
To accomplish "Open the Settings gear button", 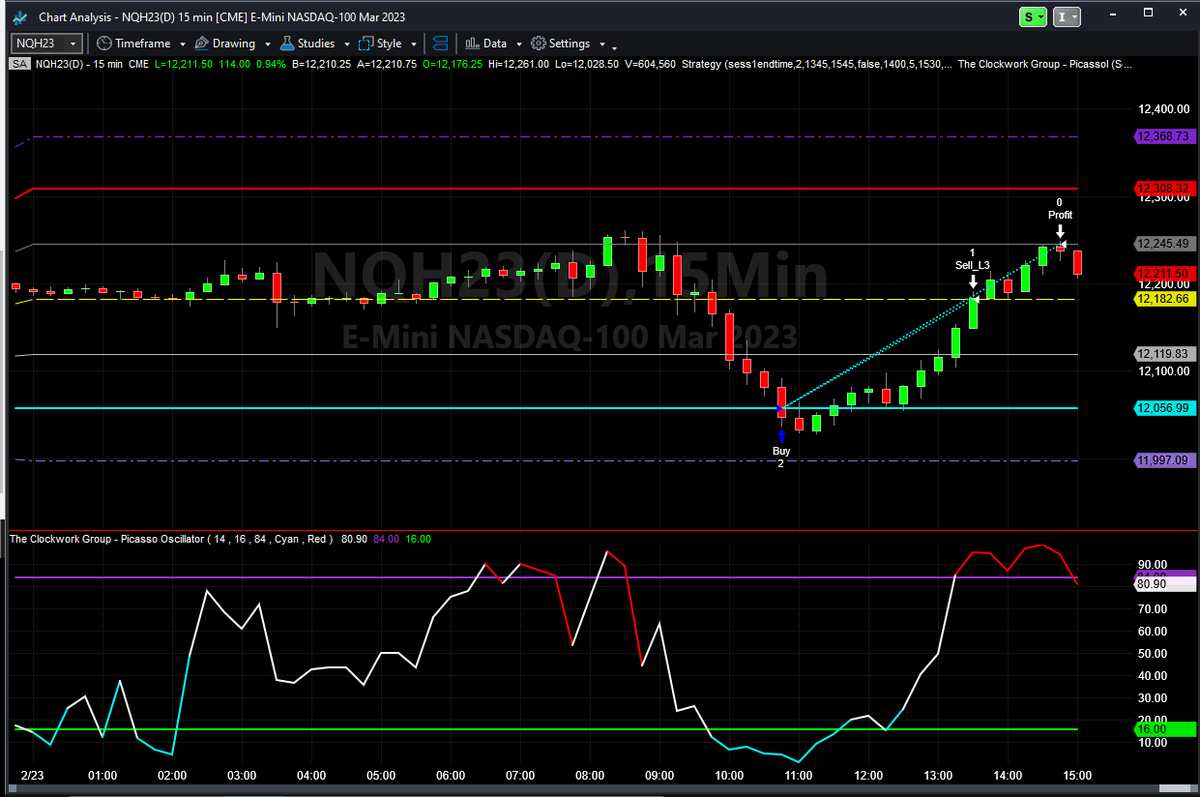I will [561, 44].
